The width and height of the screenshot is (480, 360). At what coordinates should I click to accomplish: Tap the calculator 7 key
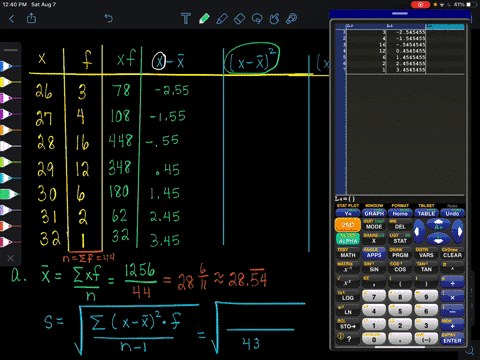tap(374, 296)
